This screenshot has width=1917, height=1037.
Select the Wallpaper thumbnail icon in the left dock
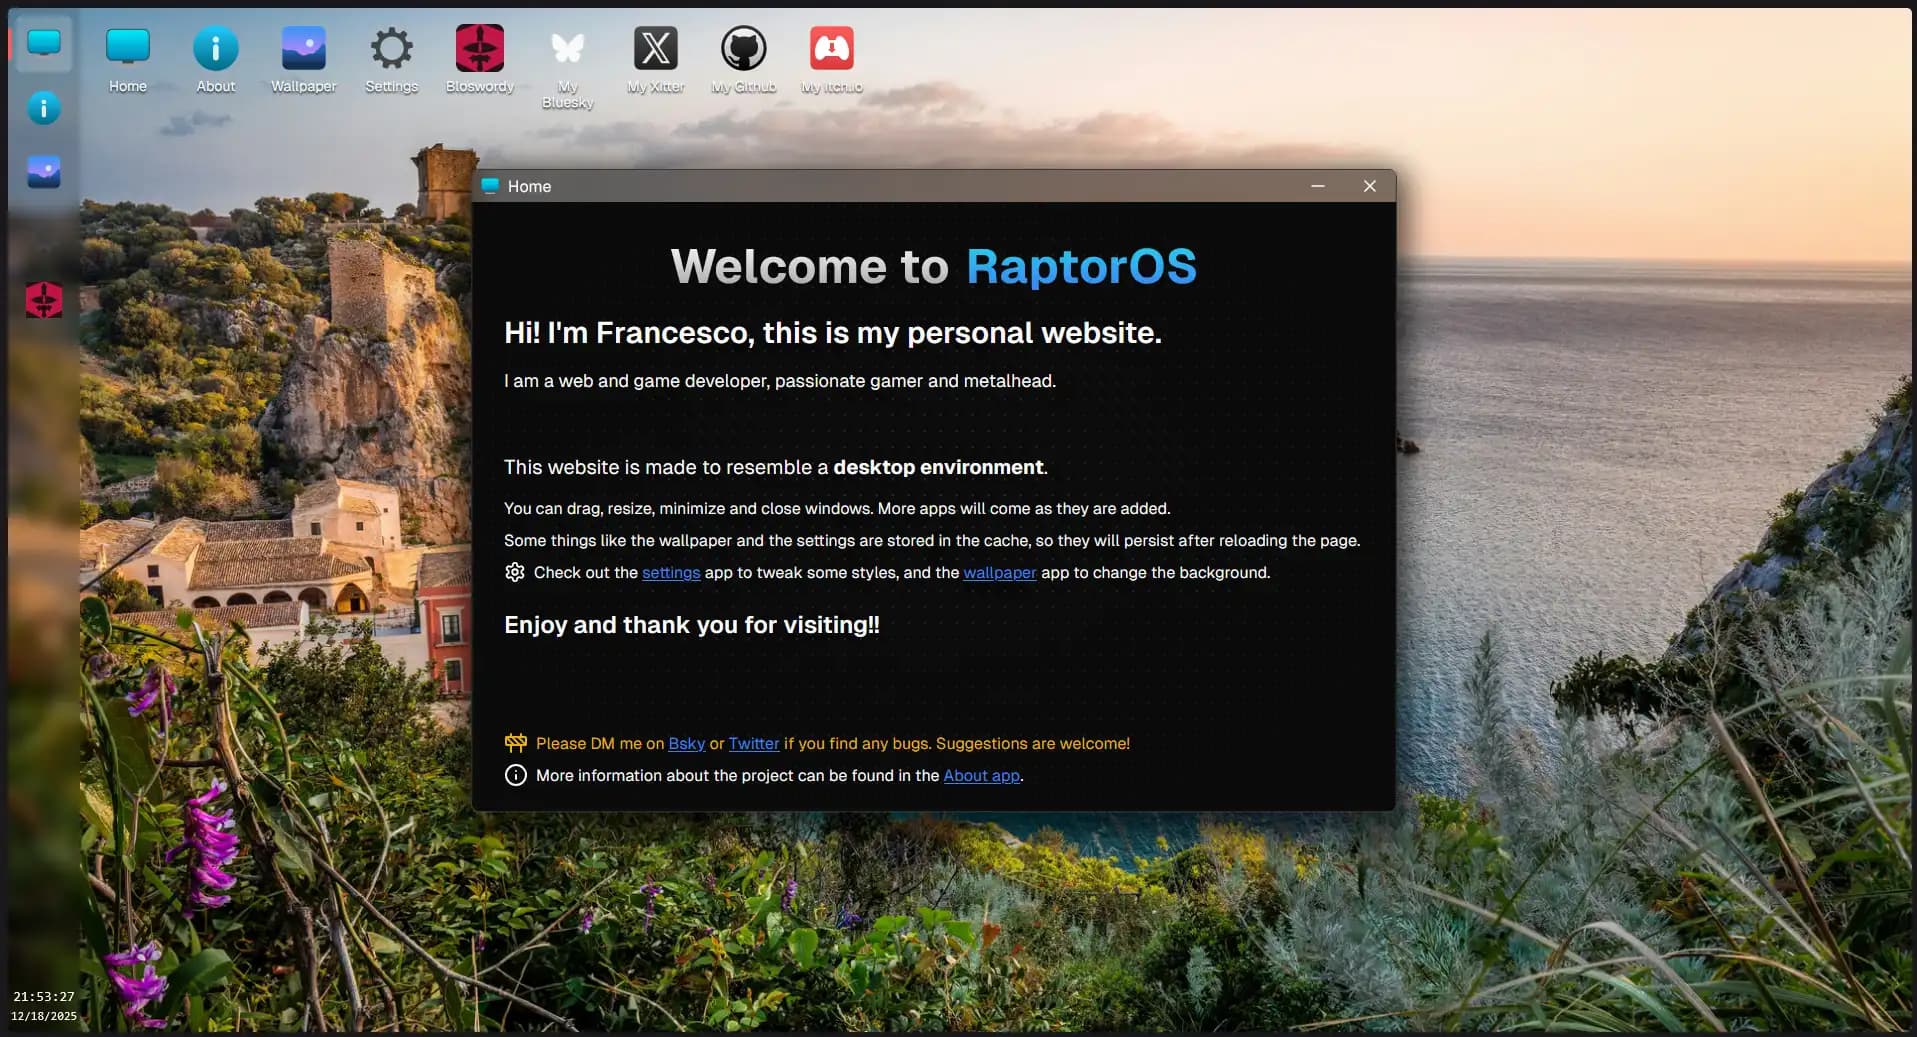click(43, 172)
